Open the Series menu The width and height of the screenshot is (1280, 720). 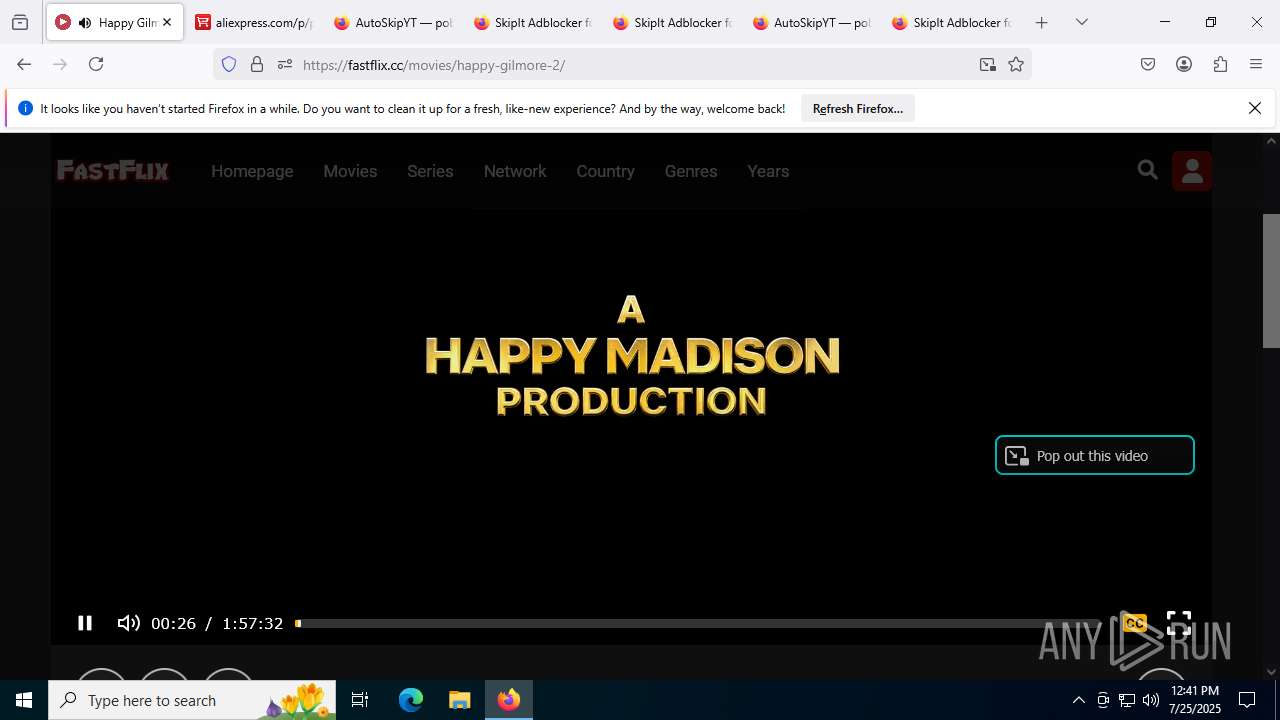coord(430,171)
